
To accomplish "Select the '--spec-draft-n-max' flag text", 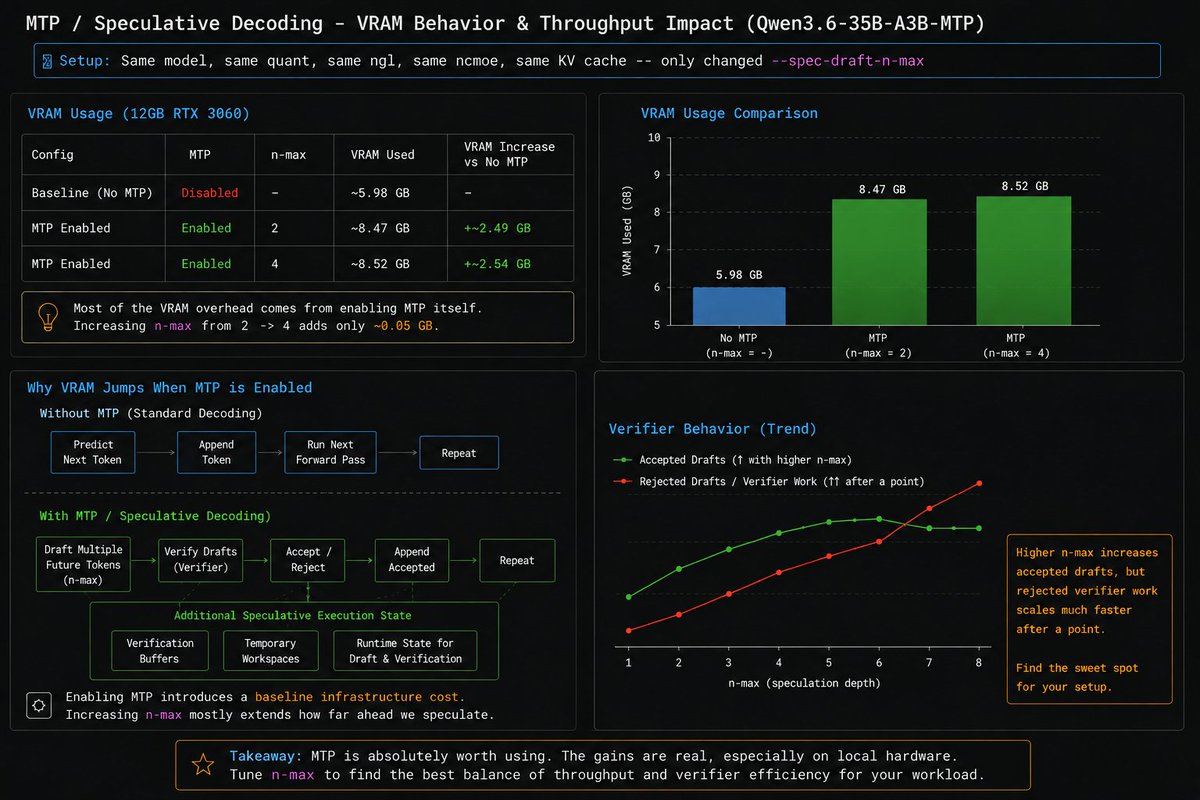I will (x=846, y=61).
